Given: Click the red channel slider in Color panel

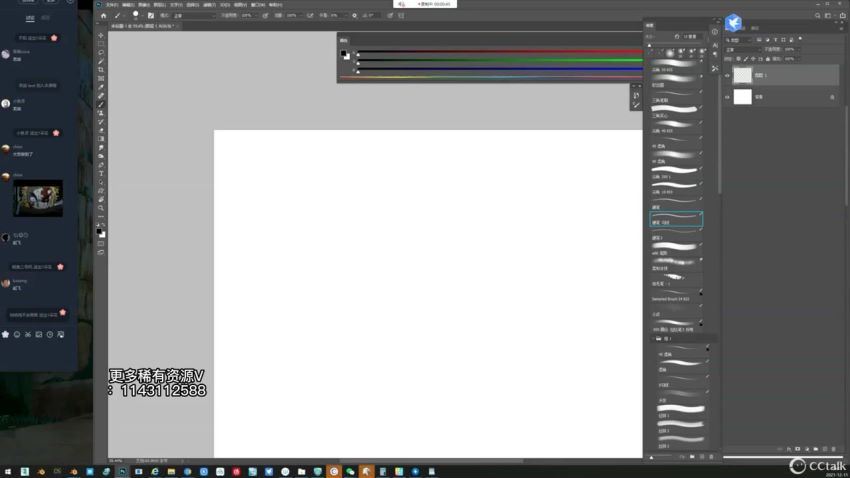Looking at the screenshot, I should (499, 53).
